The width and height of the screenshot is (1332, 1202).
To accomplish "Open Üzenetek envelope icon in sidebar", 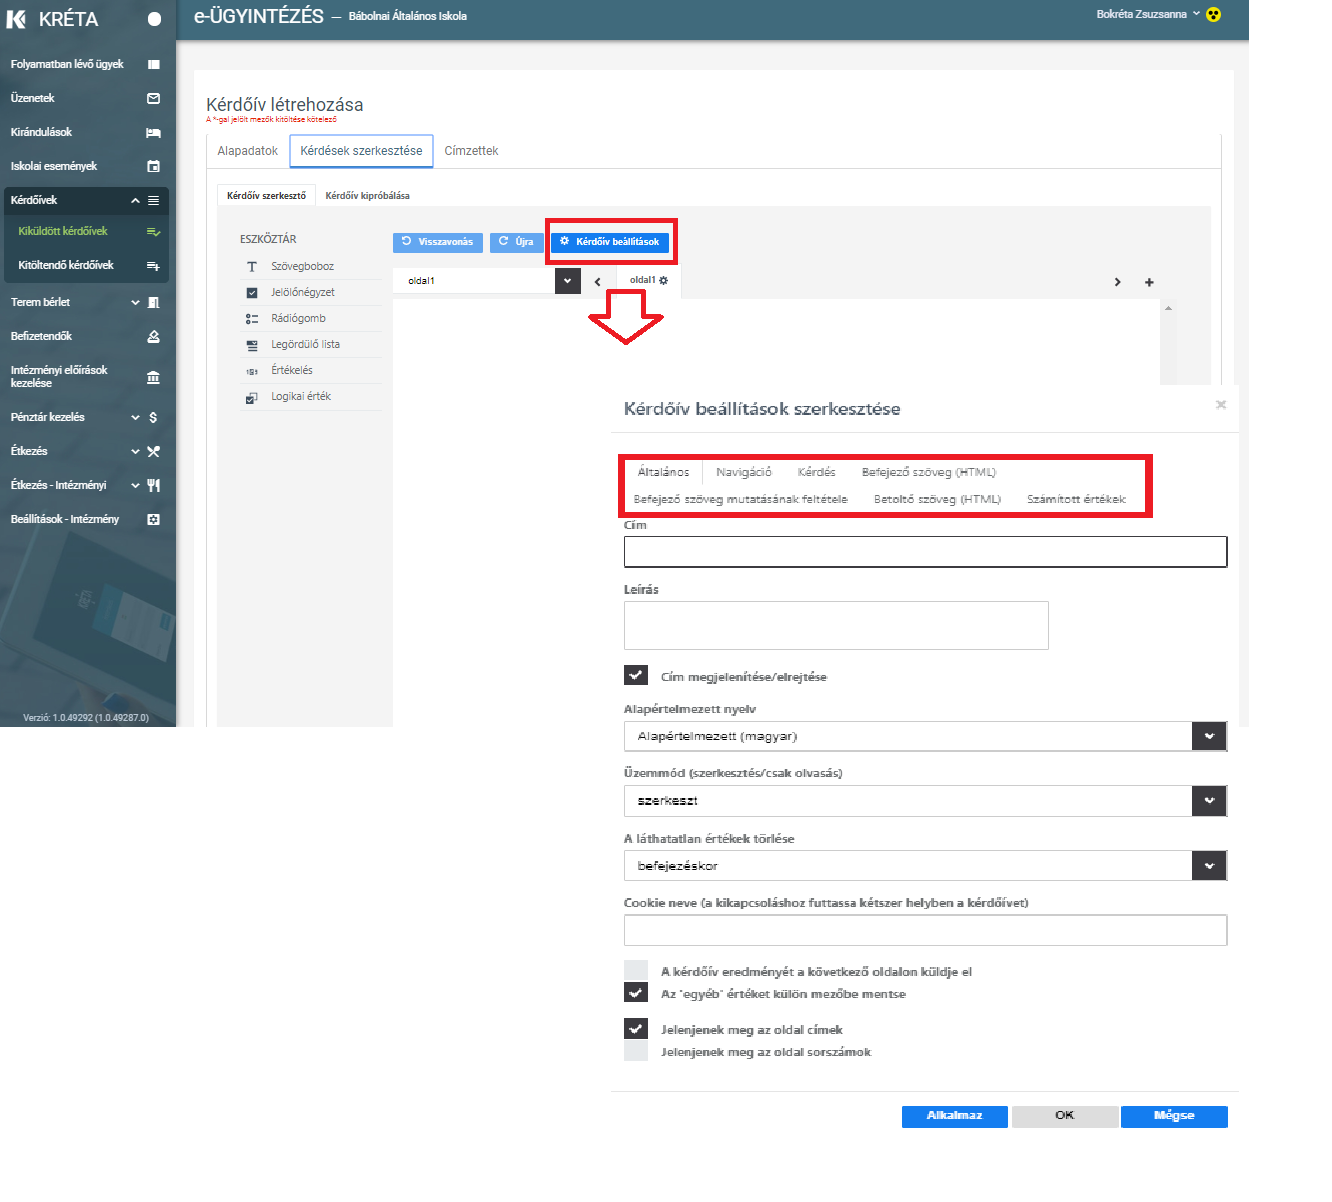I will 153,98.
